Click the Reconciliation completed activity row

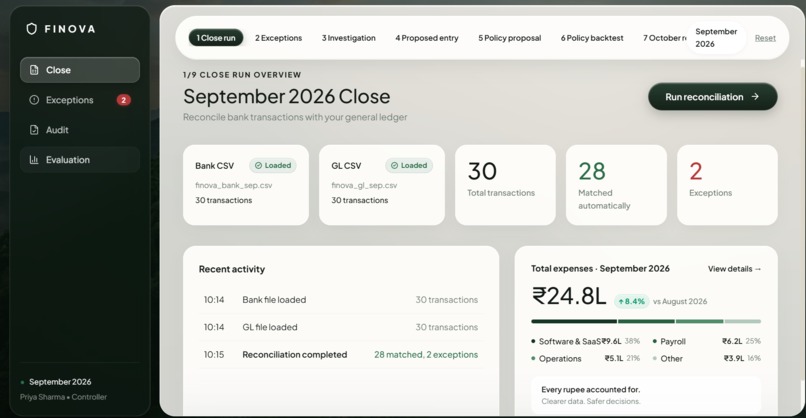341,355
